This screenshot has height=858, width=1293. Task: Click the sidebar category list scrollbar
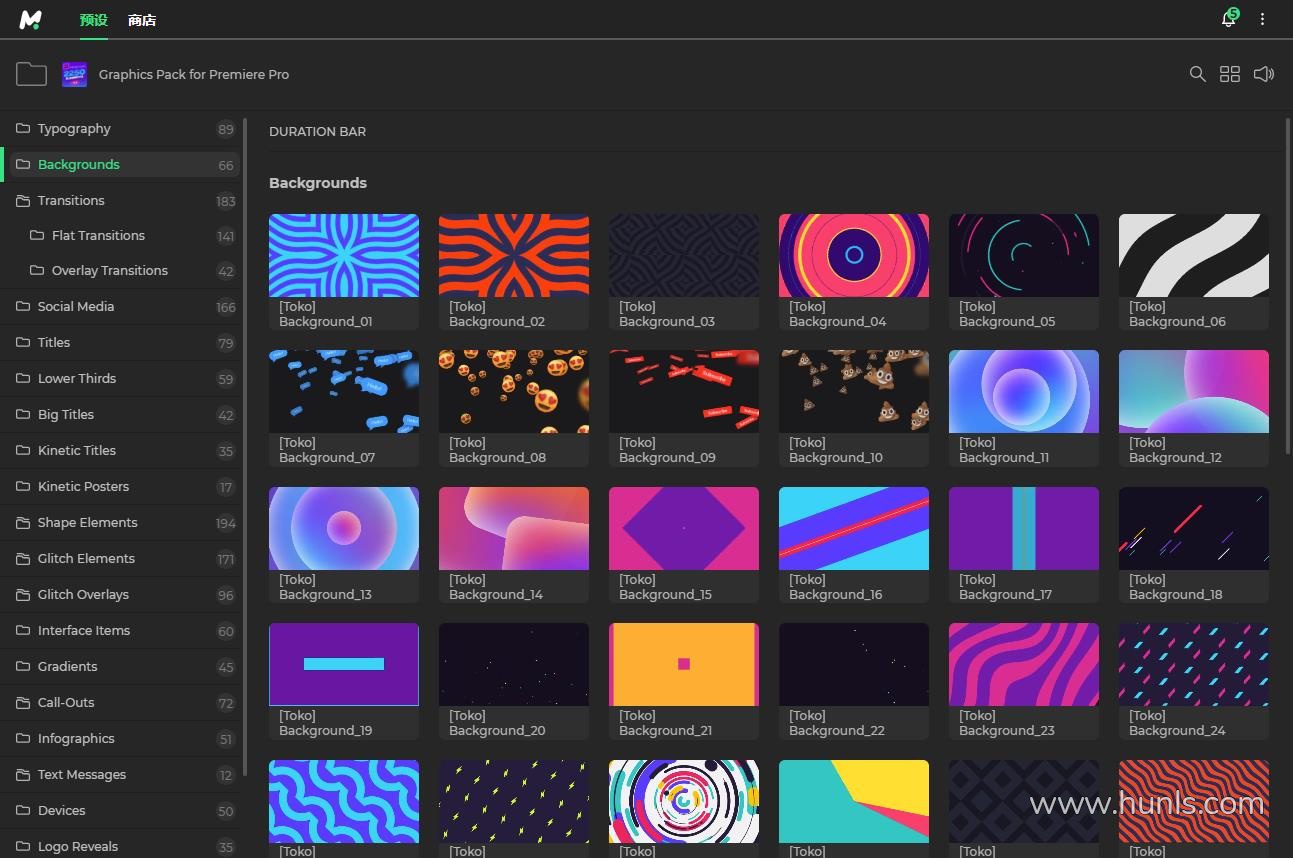[244, 450]
